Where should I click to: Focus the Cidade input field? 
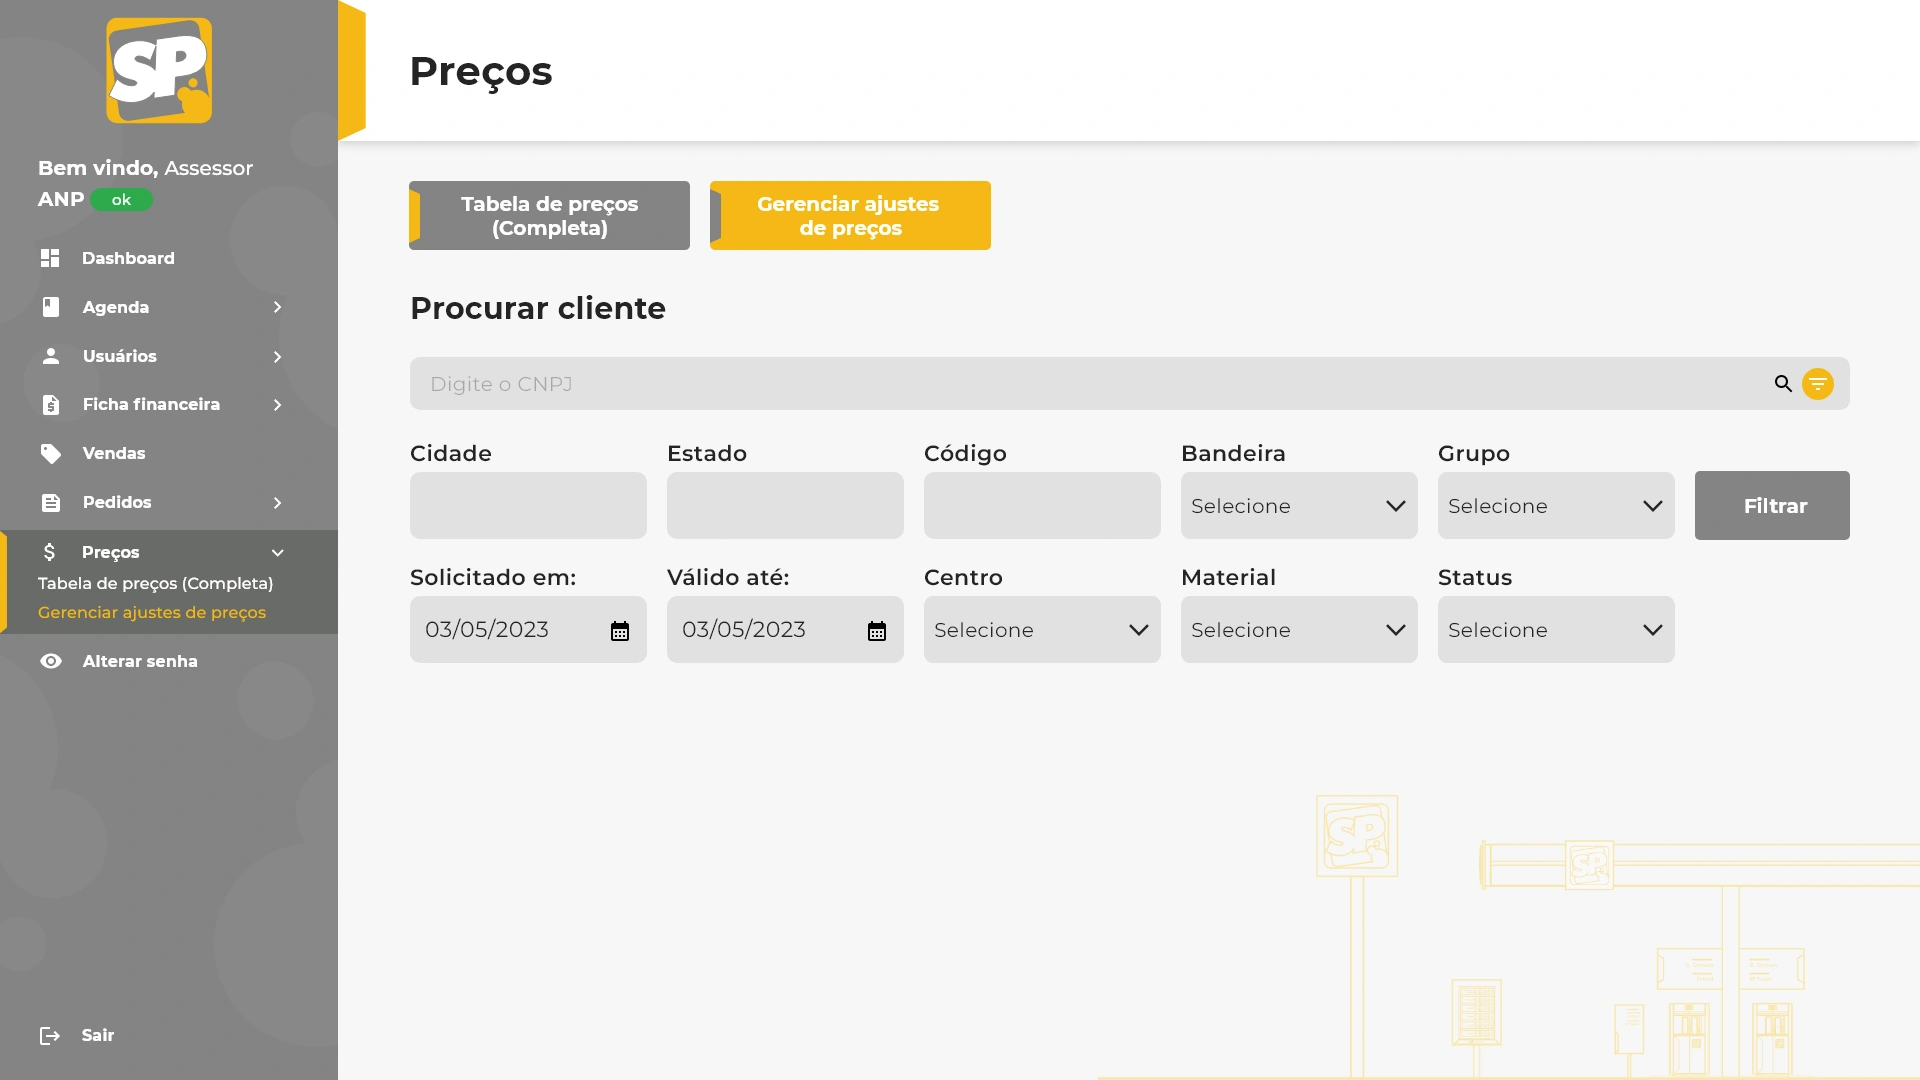pos(528,506)
